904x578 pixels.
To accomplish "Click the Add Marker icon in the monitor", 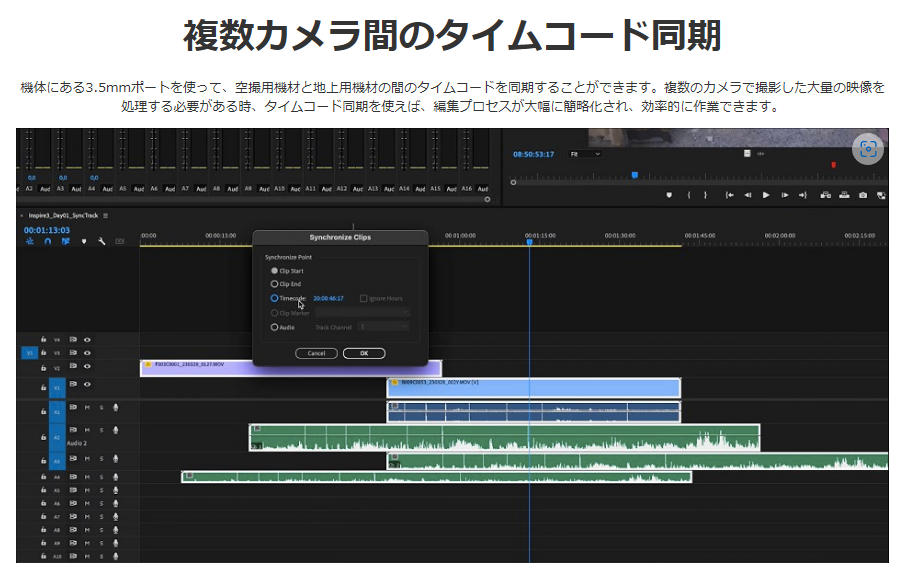I will point(671,195).
